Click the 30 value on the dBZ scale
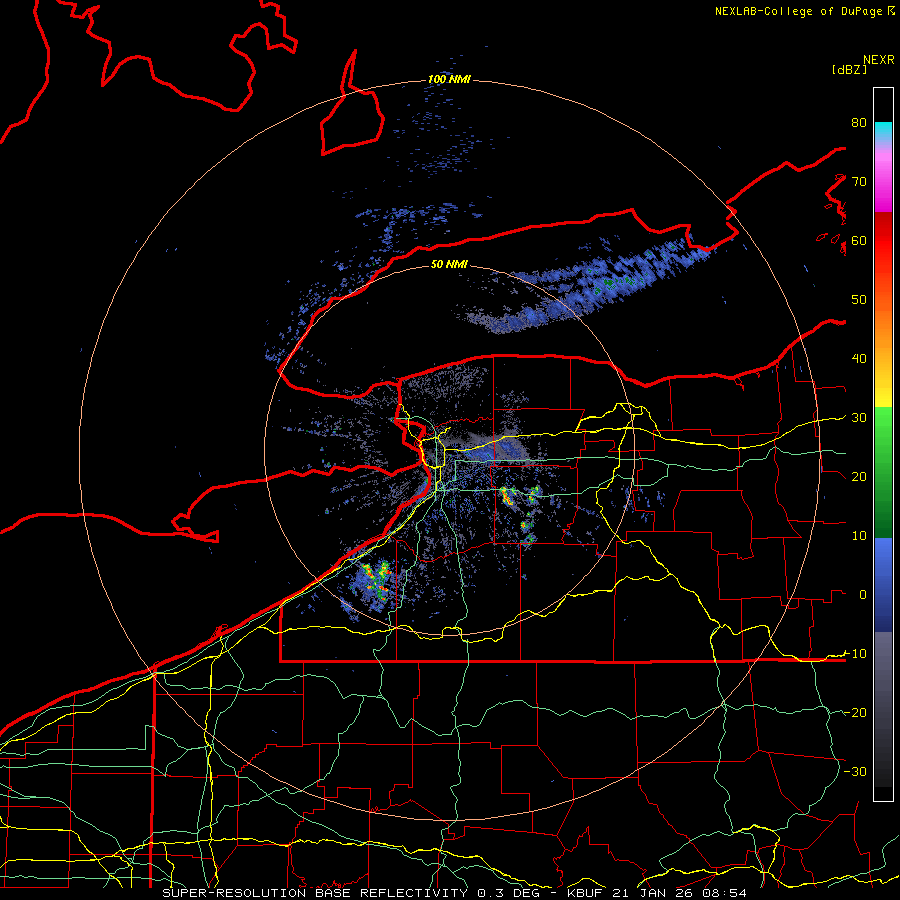900x900 pixels. click(x=859, y=417)
